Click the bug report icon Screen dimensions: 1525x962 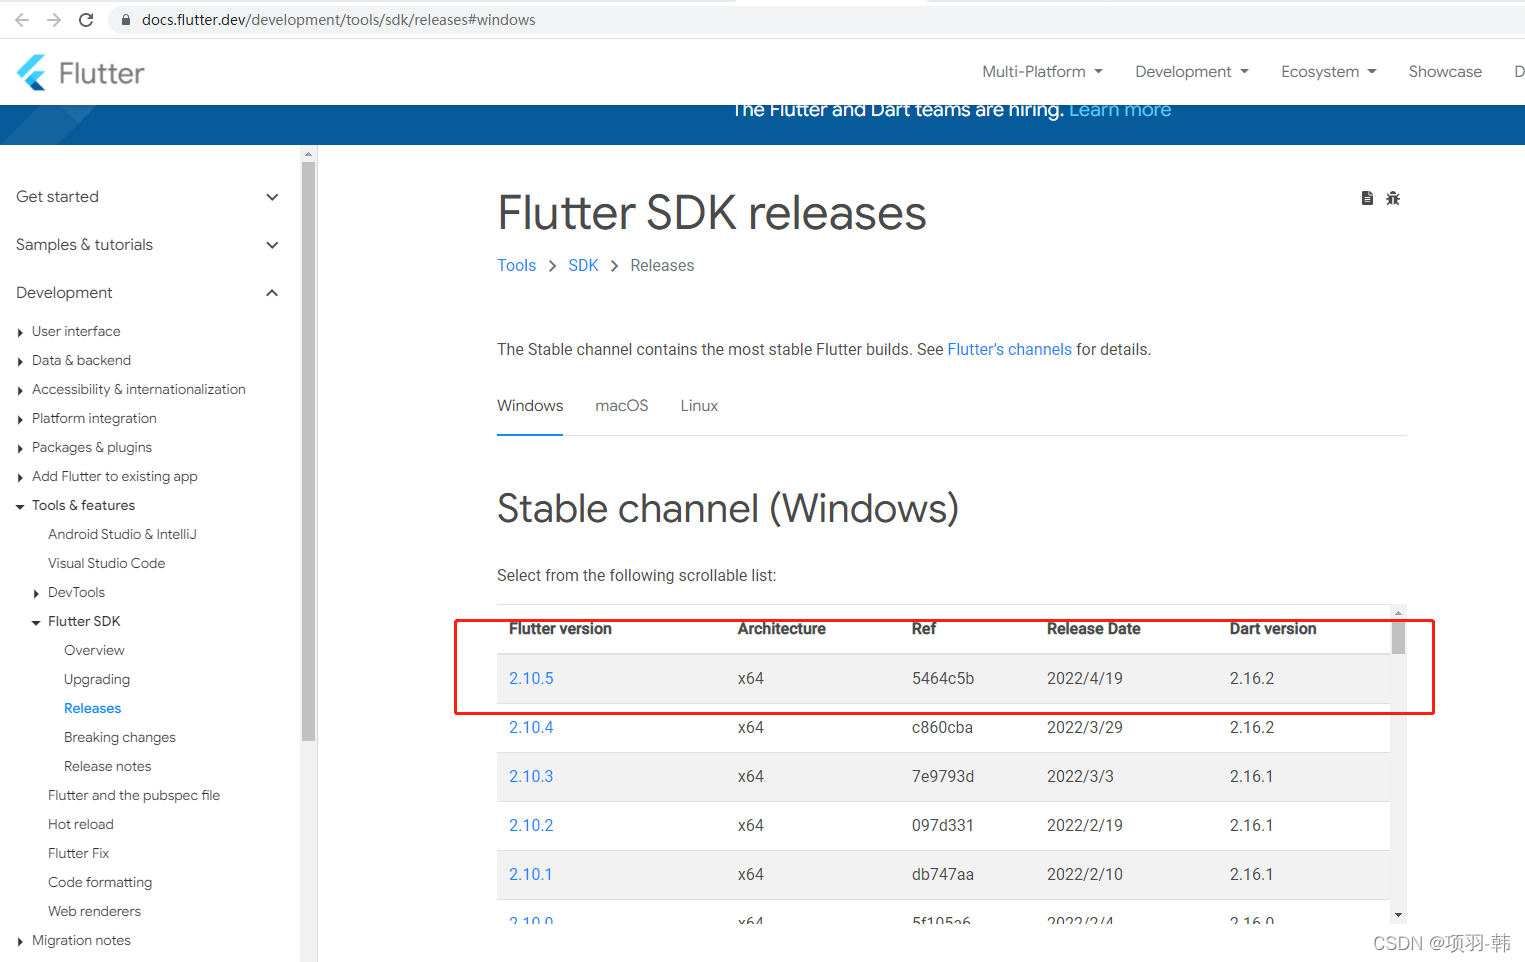coord(1393,198)
